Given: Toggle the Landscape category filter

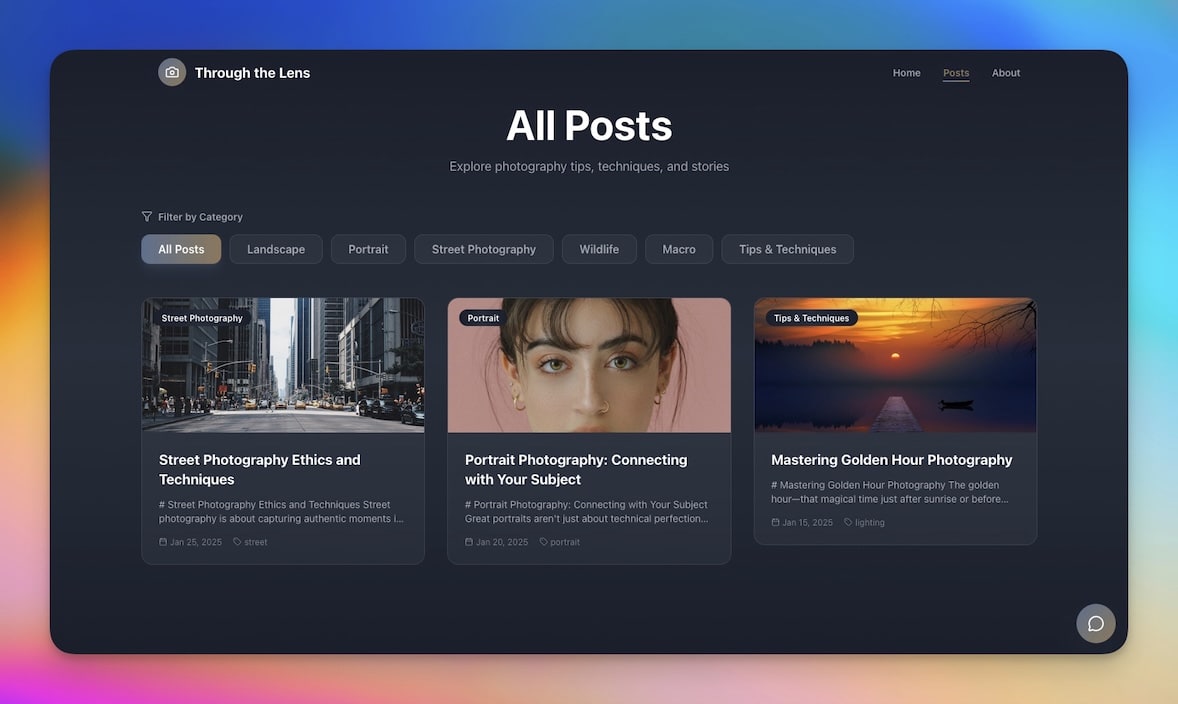Looking at the screenshot, I should [x=275, y=248].
